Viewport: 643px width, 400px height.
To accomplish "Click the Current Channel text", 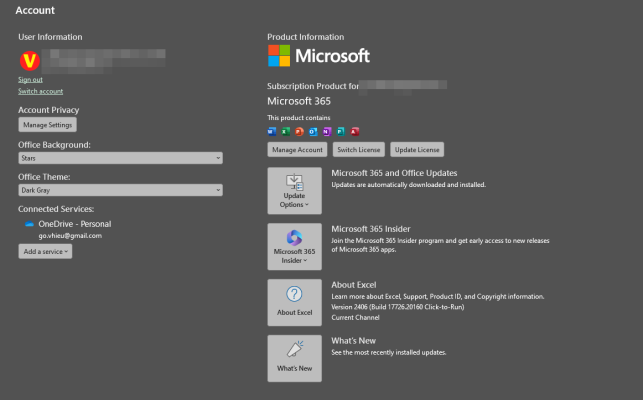I will [x=356, y=318].
